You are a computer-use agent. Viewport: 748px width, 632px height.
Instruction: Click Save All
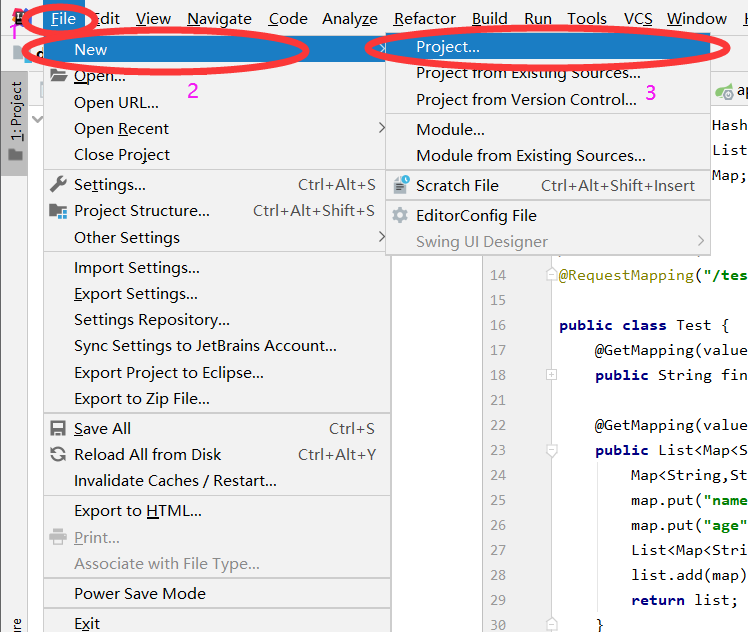[x=217, y=429]
